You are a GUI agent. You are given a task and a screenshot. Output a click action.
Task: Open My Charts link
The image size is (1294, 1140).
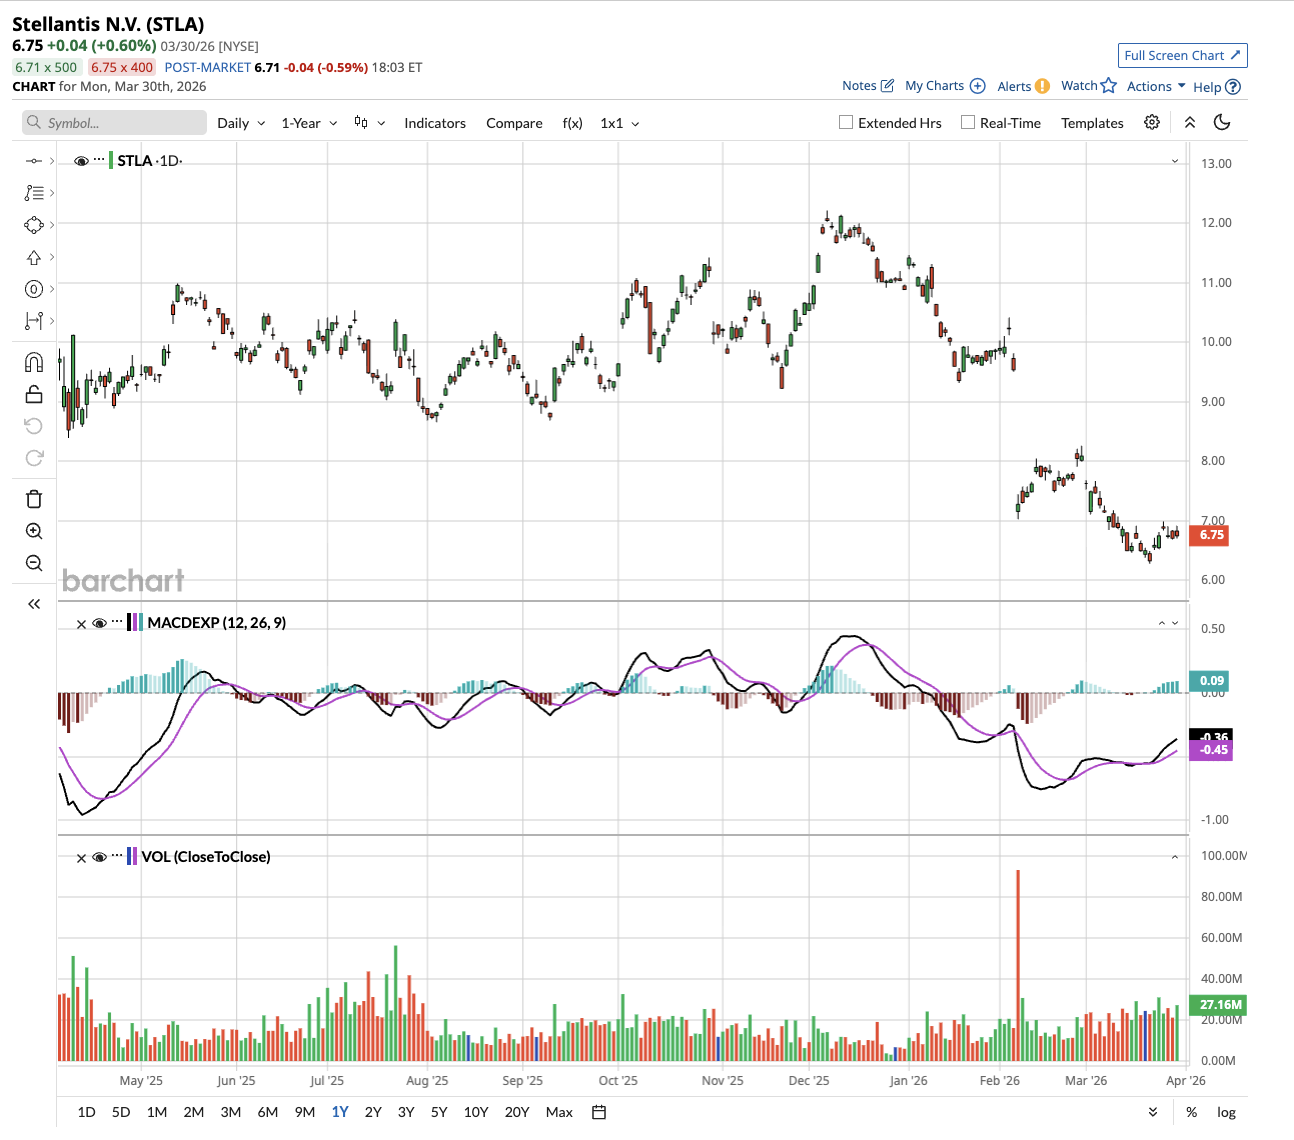[945, 86]
